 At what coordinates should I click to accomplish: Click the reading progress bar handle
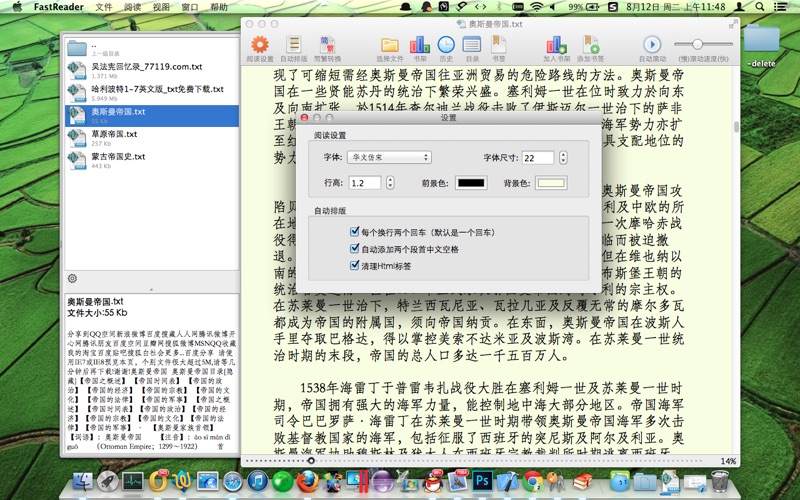click(x=311, y=461)
